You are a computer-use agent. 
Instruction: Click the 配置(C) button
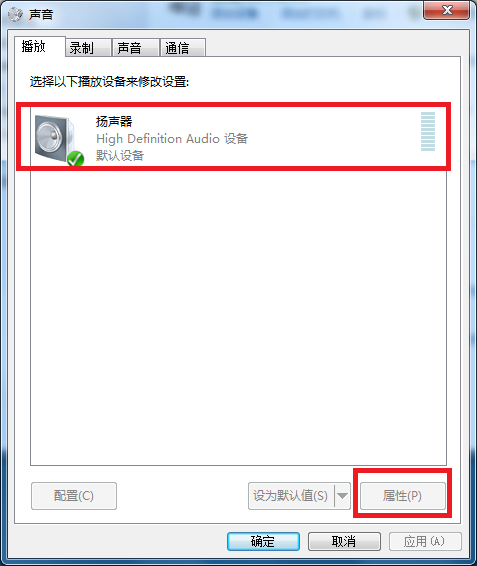74,496
